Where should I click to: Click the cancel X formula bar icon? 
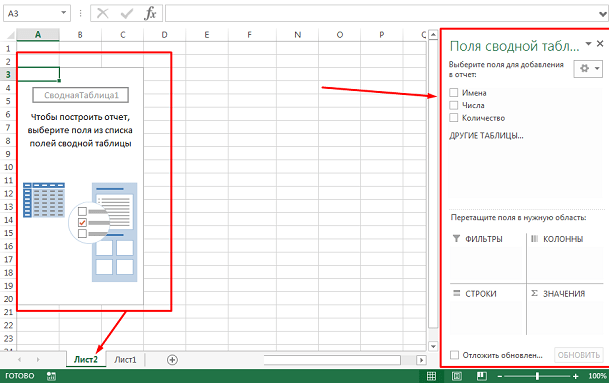(103, 14)
